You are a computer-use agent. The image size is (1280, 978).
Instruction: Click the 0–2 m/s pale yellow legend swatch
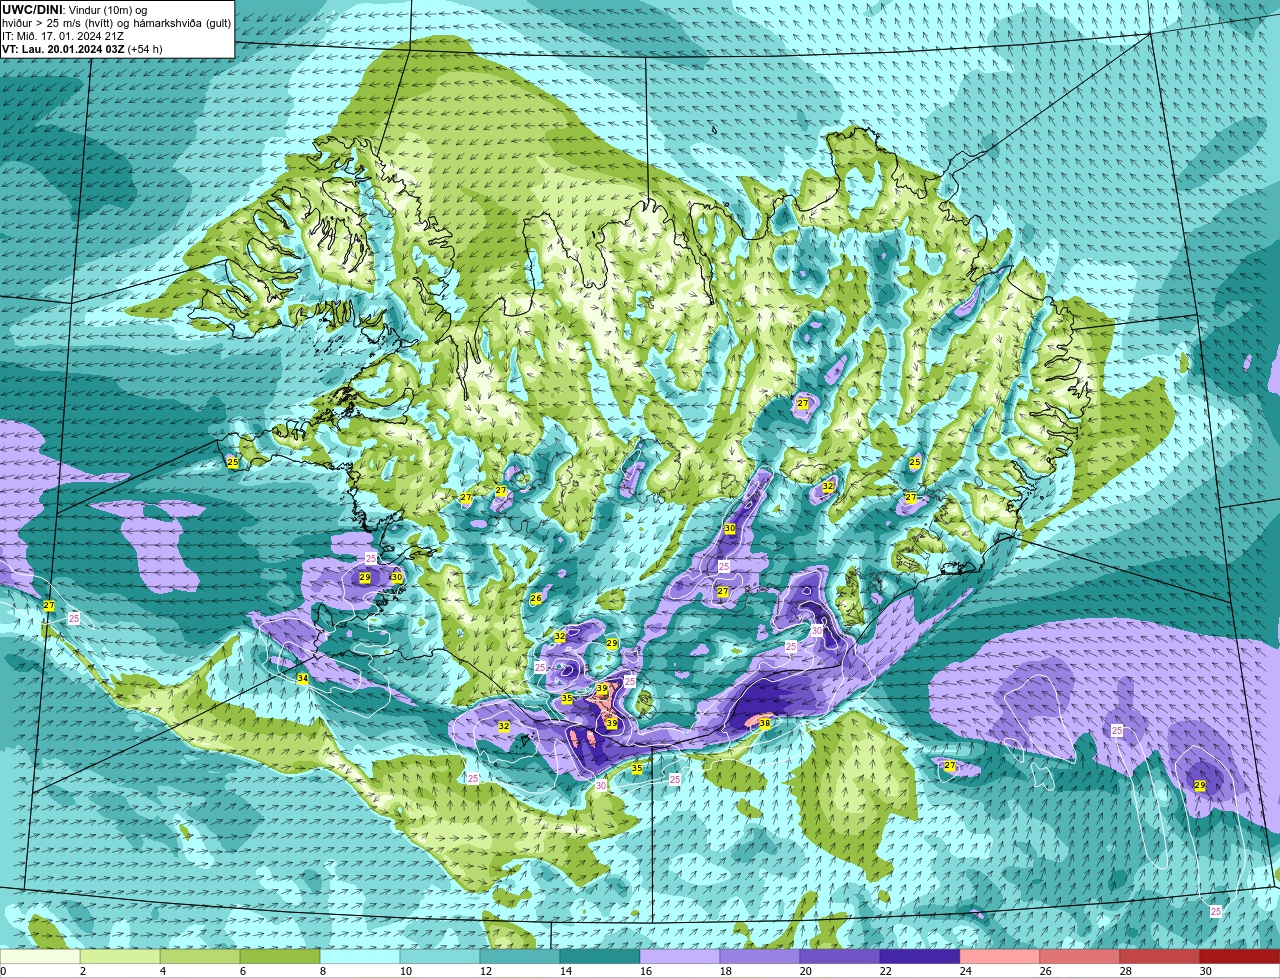41,956
